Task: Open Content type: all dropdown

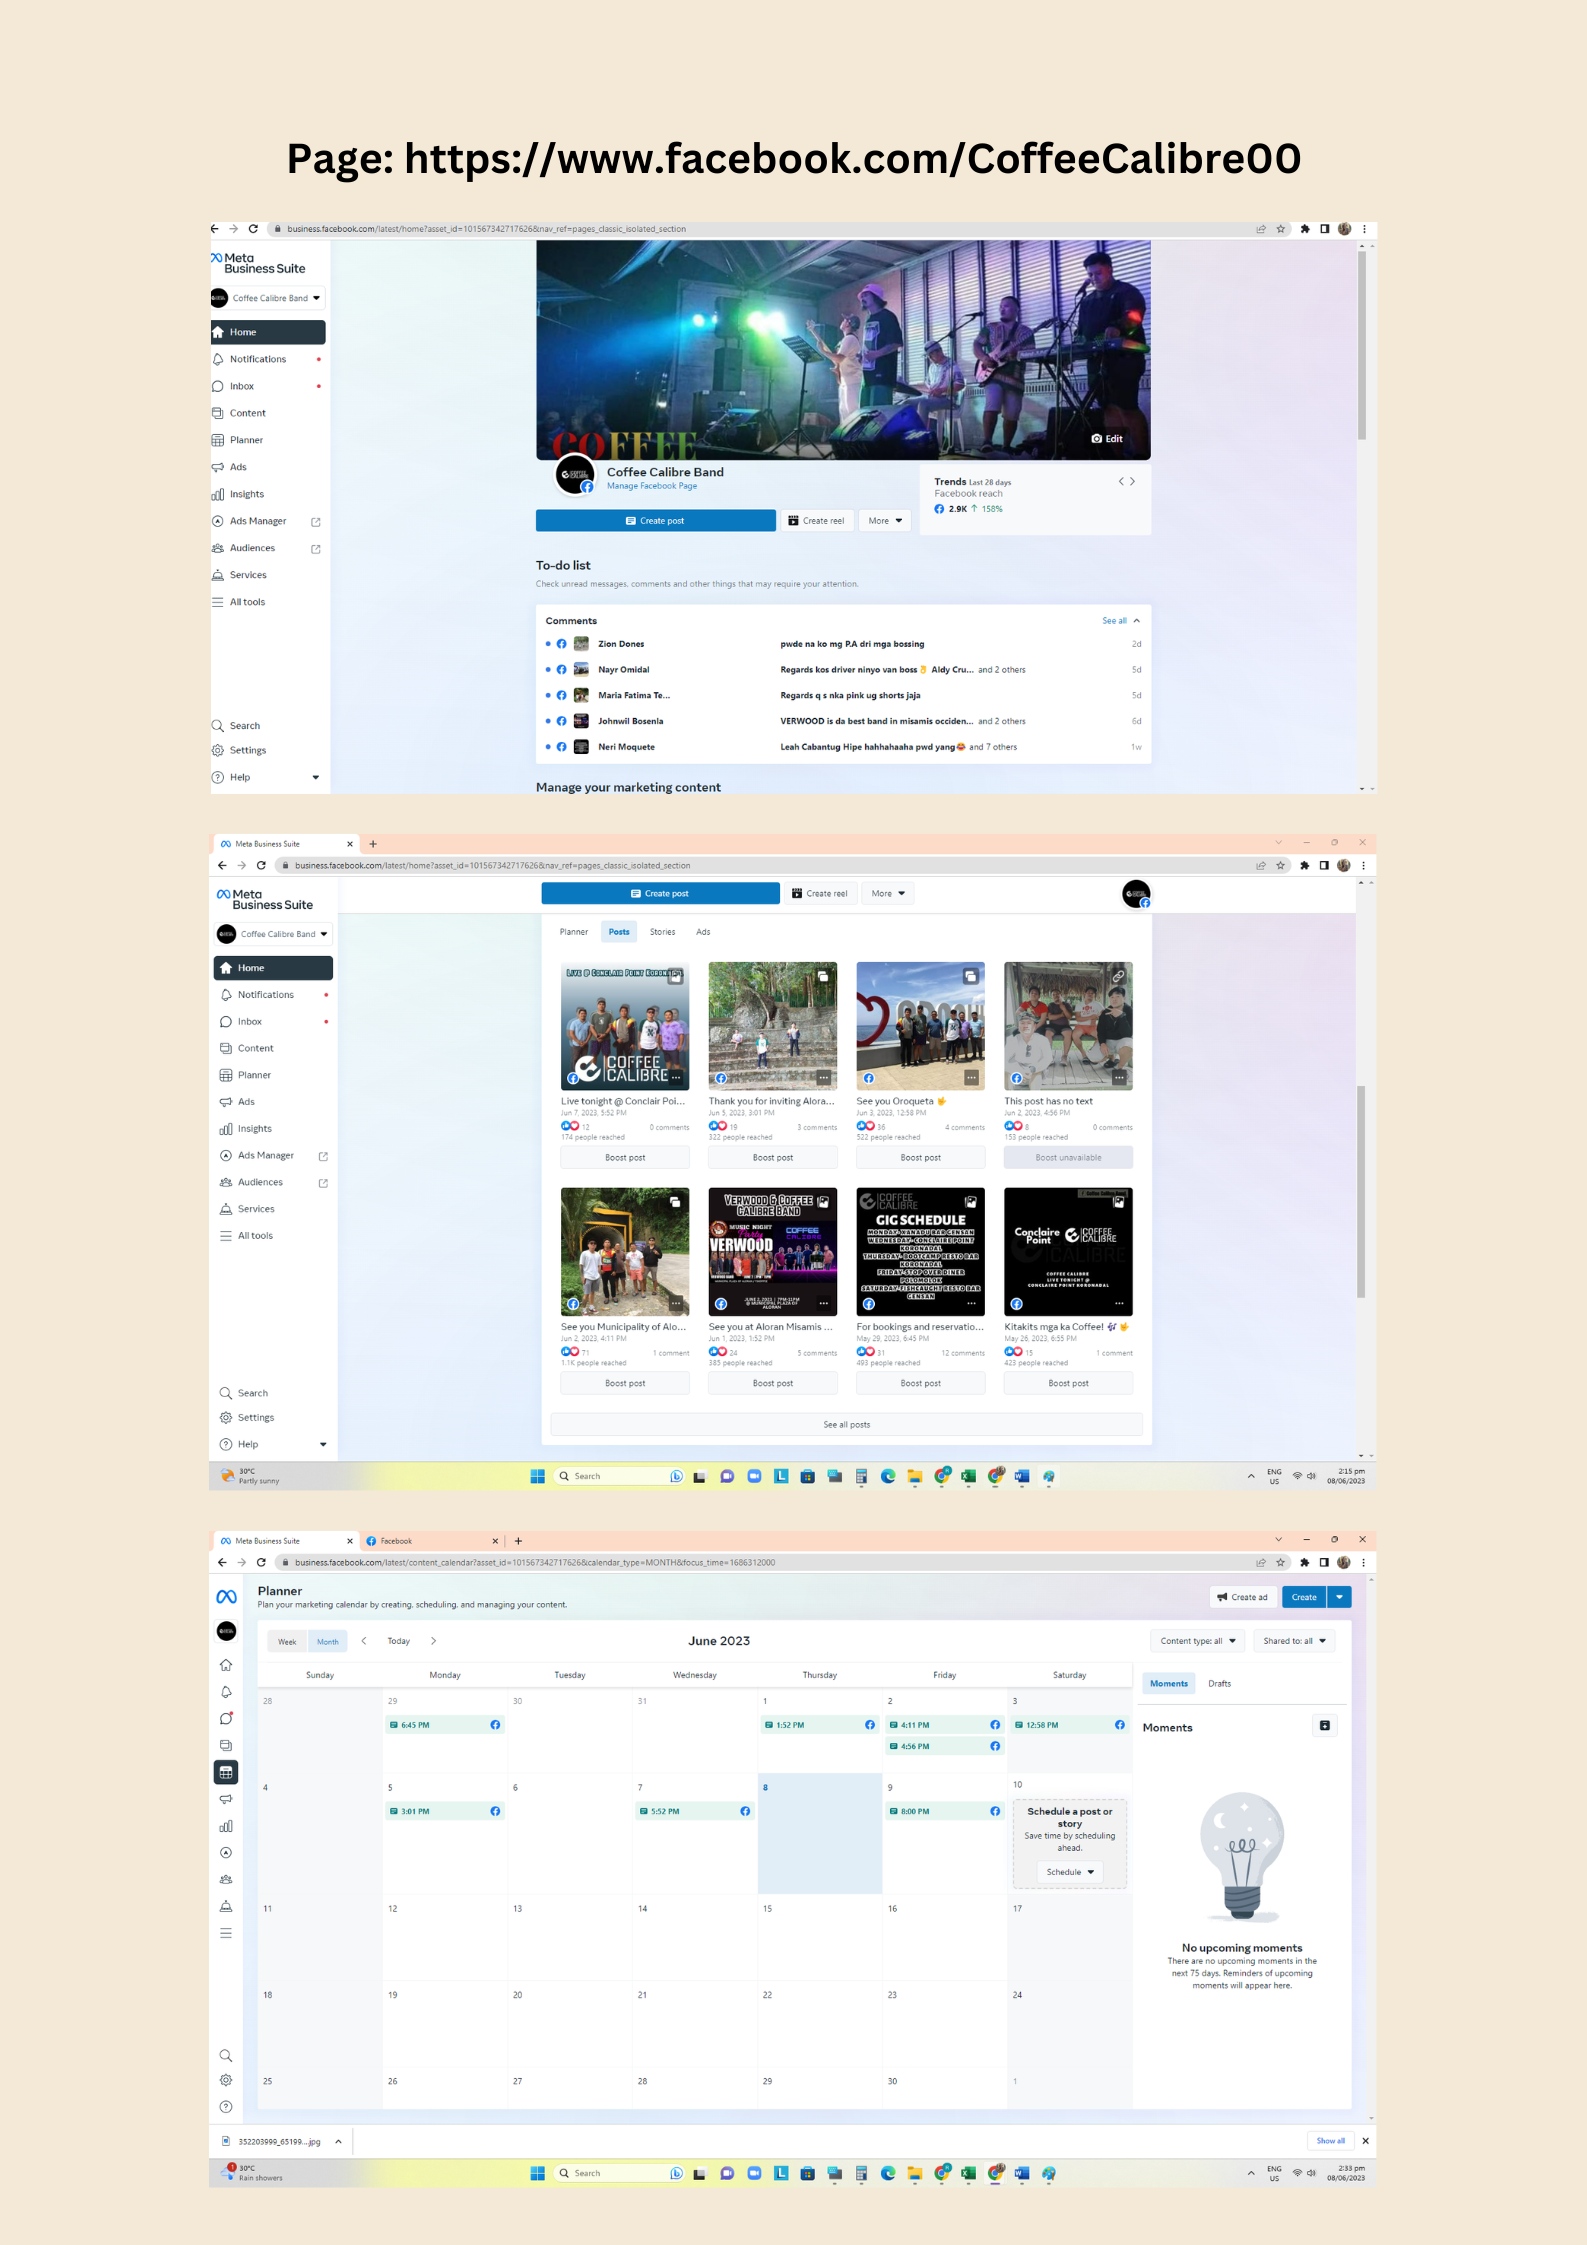Action: [1198, 1641]
